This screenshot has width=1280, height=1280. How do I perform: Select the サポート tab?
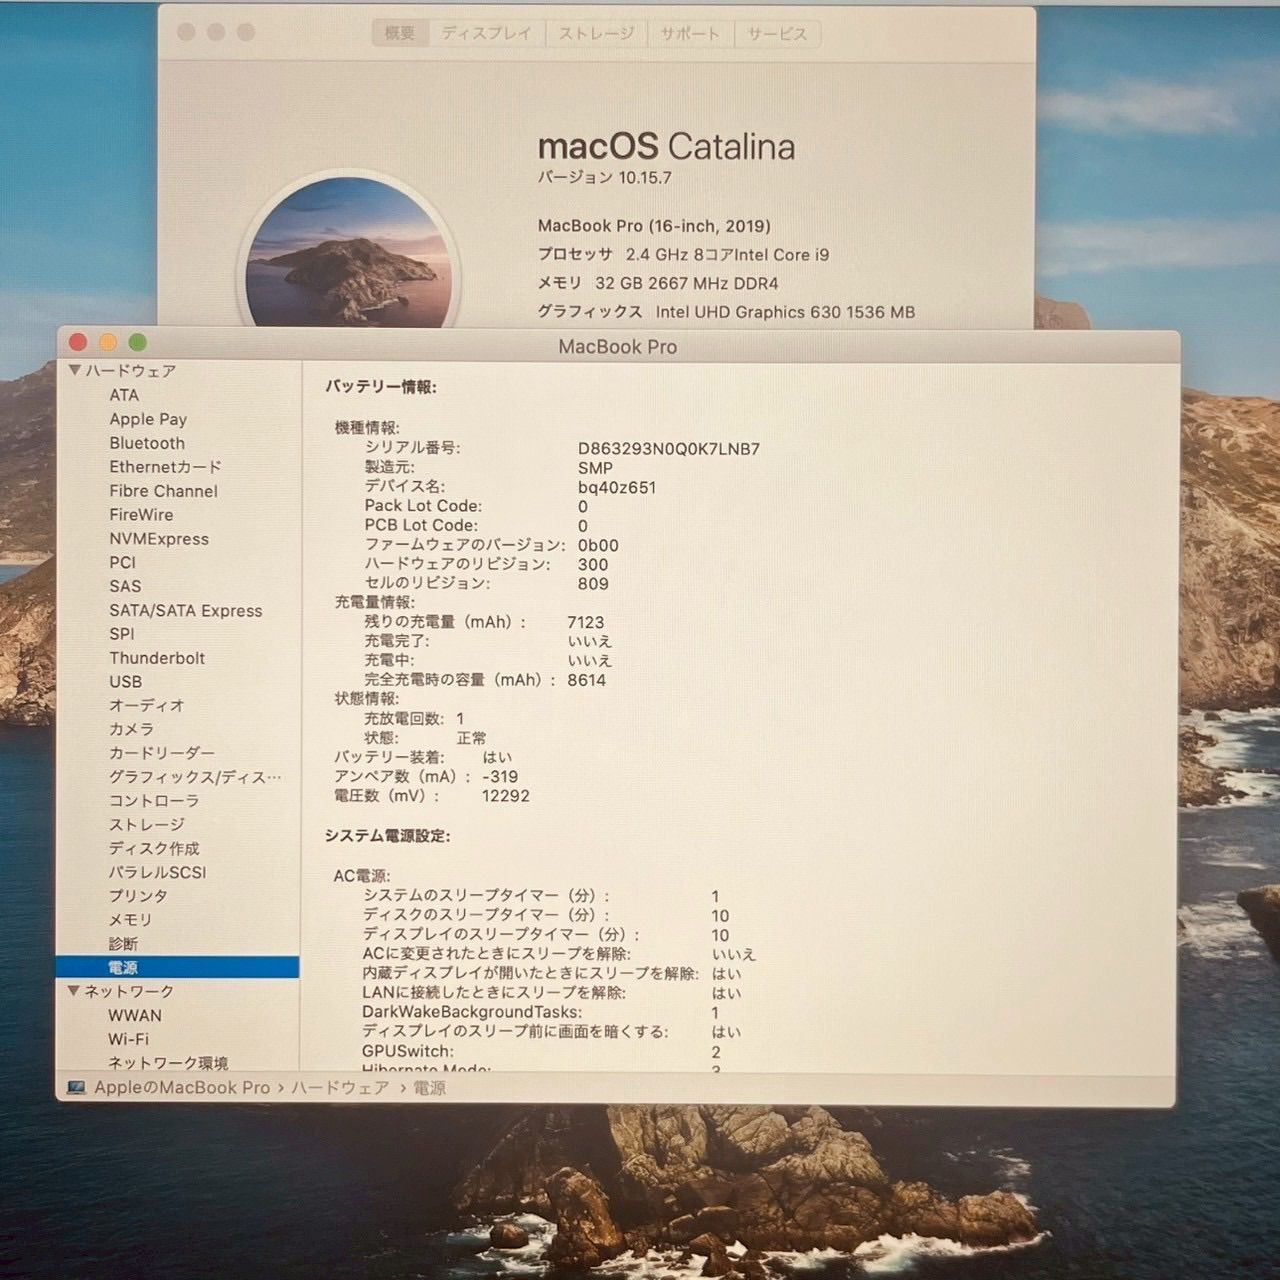689,31
